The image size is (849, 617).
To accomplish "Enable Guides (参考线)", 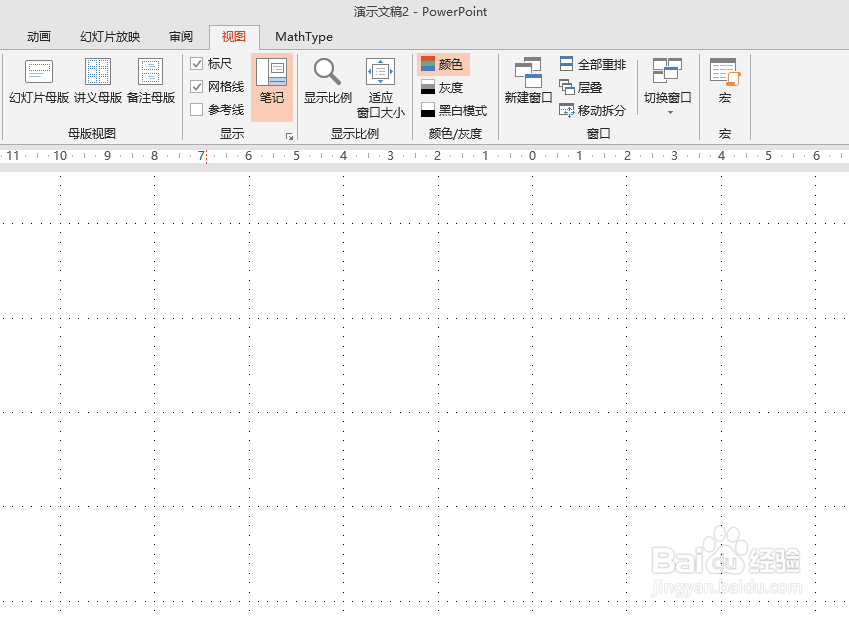I will 197,110.
